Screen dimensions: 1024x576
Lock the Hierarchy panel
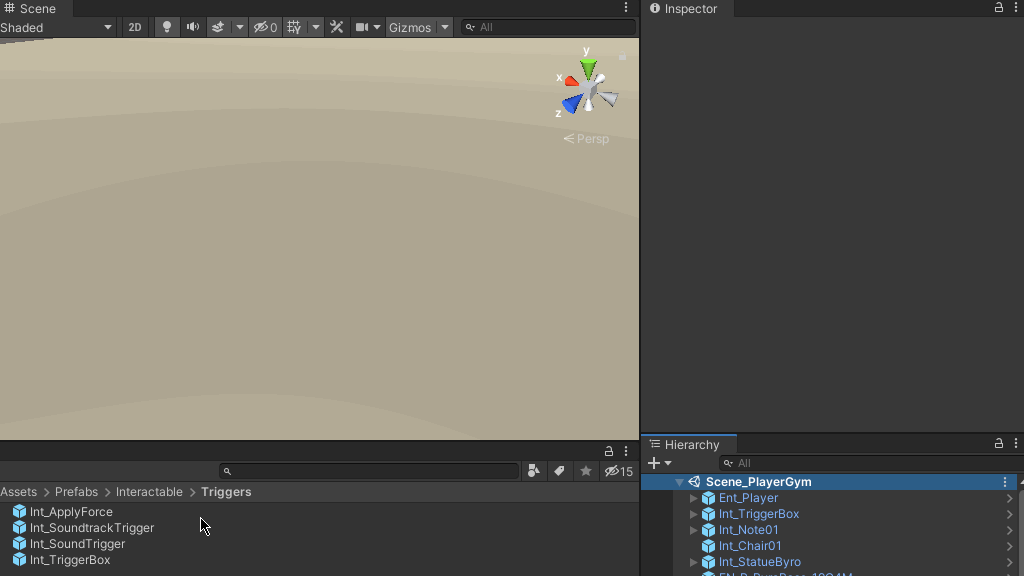(999, 443)
